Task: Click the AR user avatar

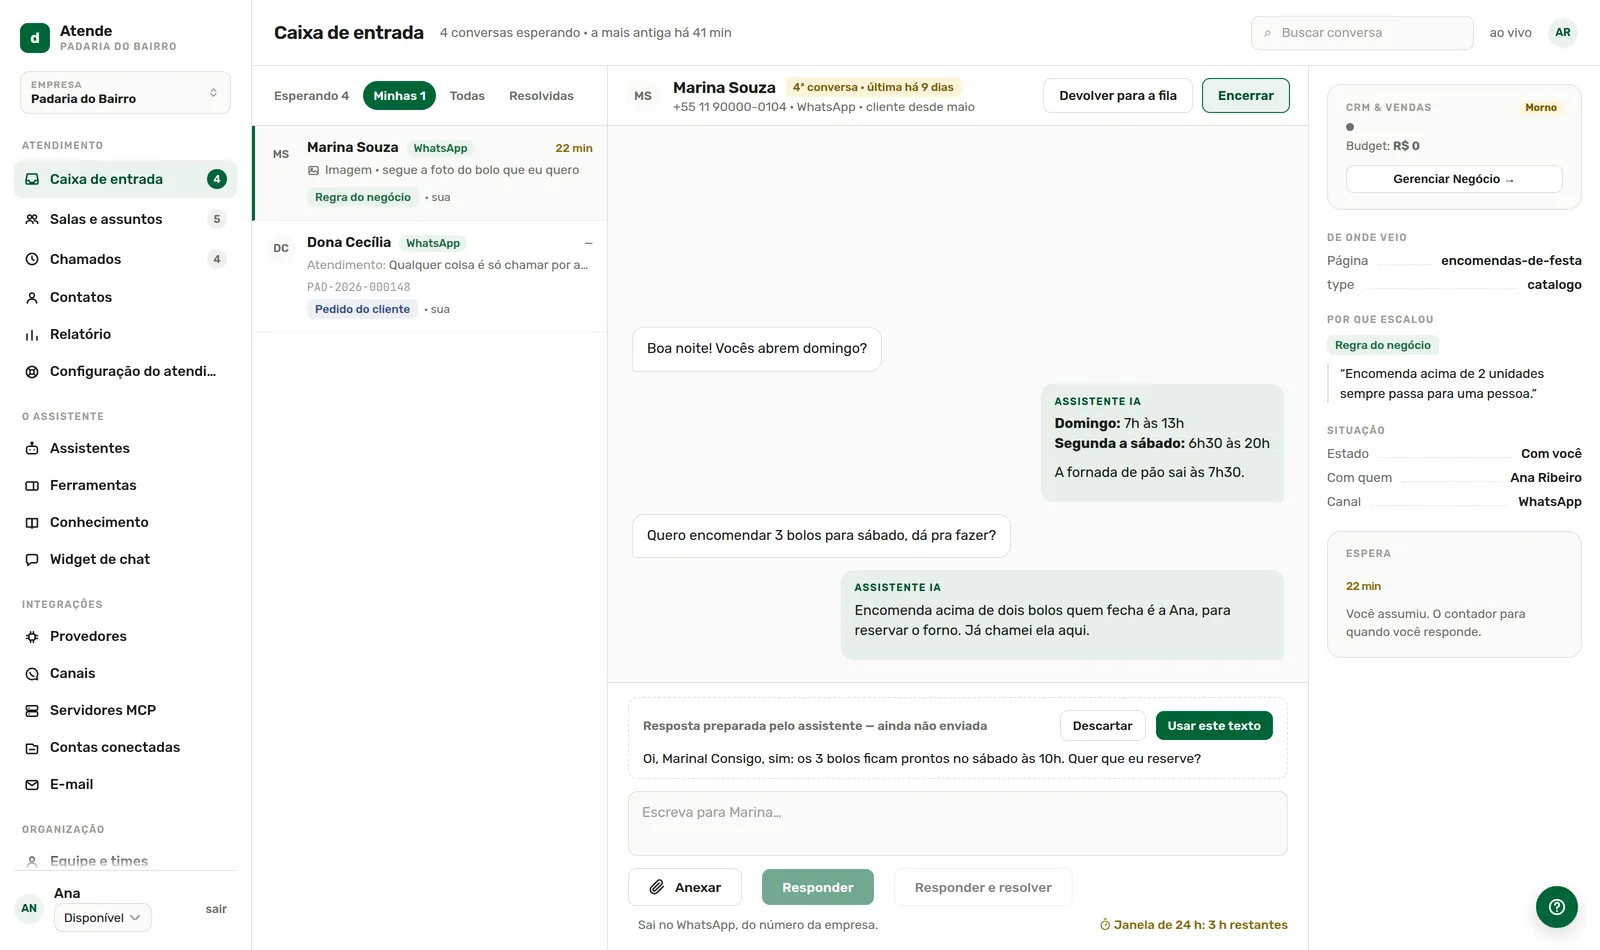Action: point(1563,33)
